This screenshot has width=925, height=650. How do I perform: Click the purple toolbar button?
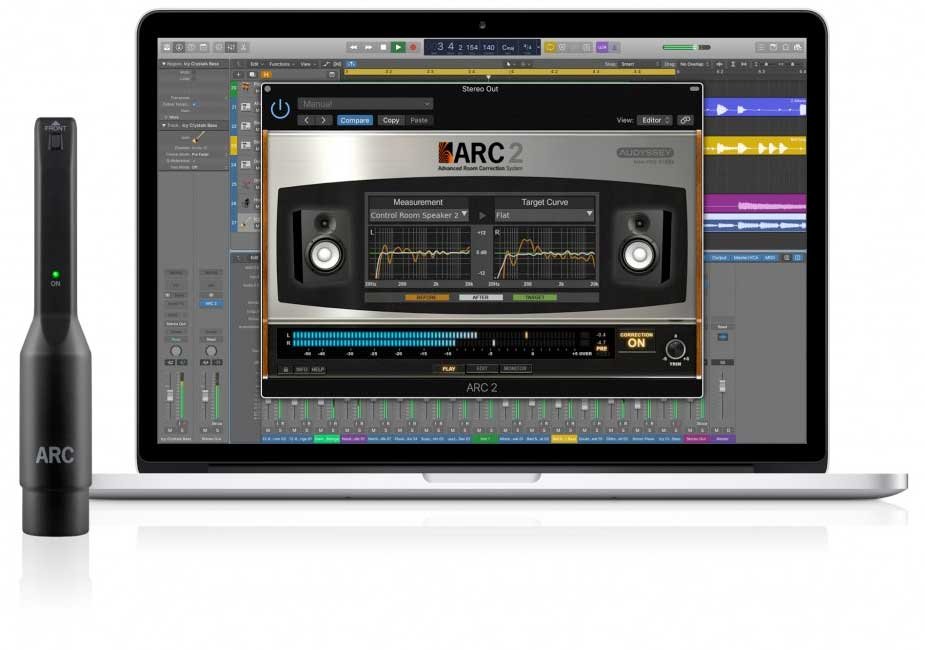(602, 47)
